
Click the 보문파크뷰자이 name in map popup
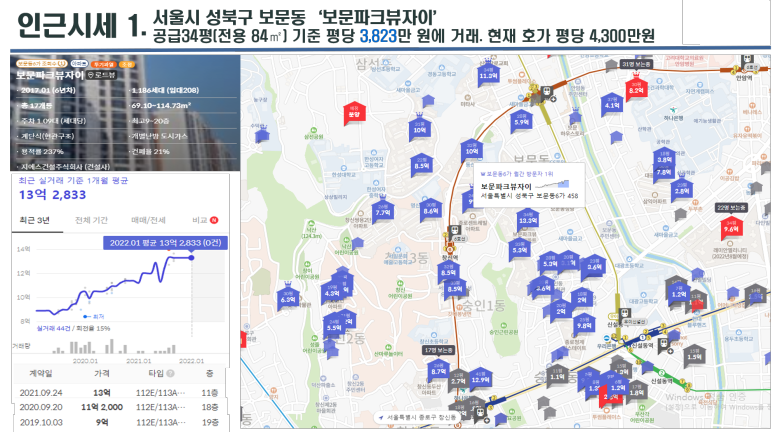coord(506,186)
